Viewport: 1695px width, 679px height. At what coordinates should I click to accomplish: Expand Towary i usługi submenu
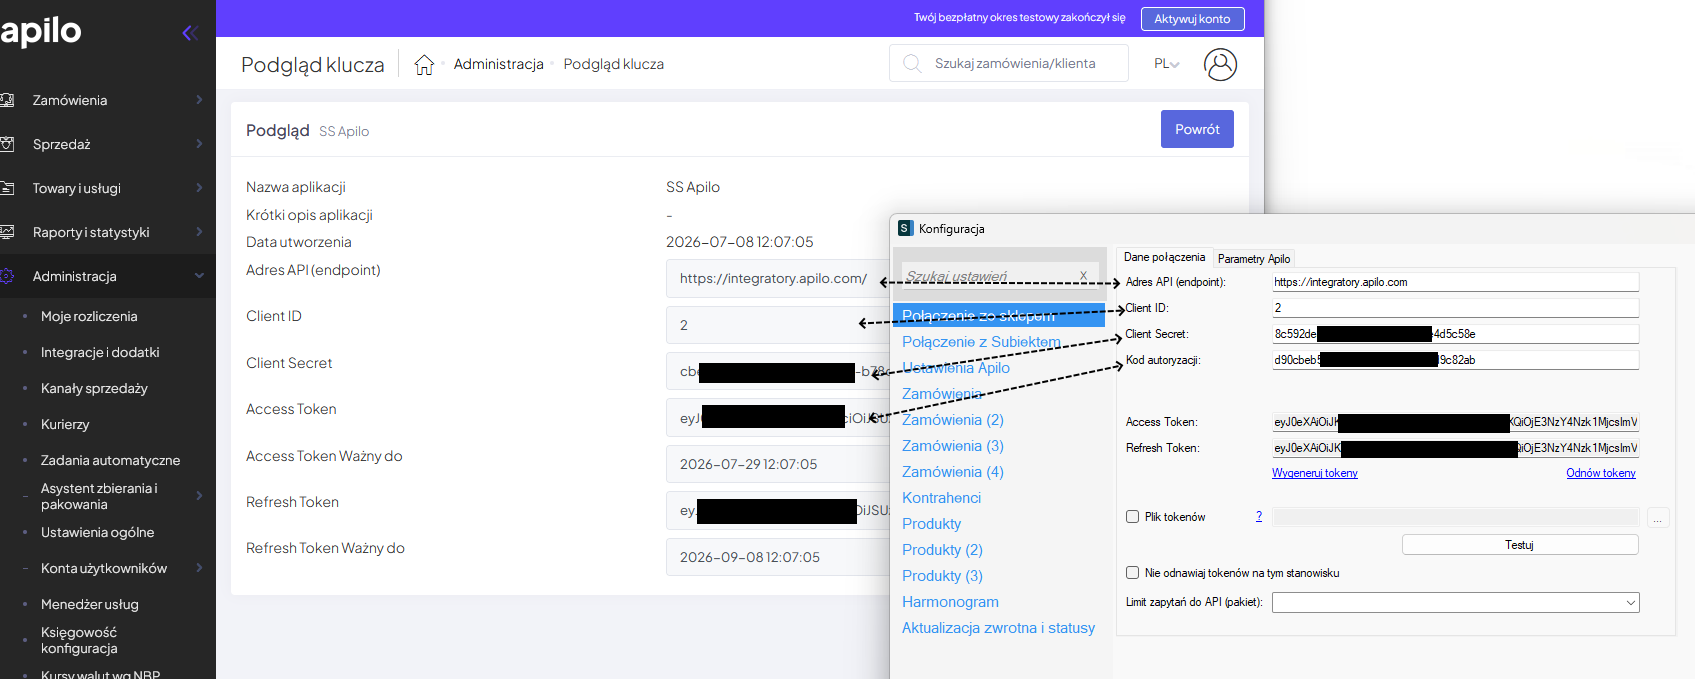pyautogui.click(x=199, y=188)
